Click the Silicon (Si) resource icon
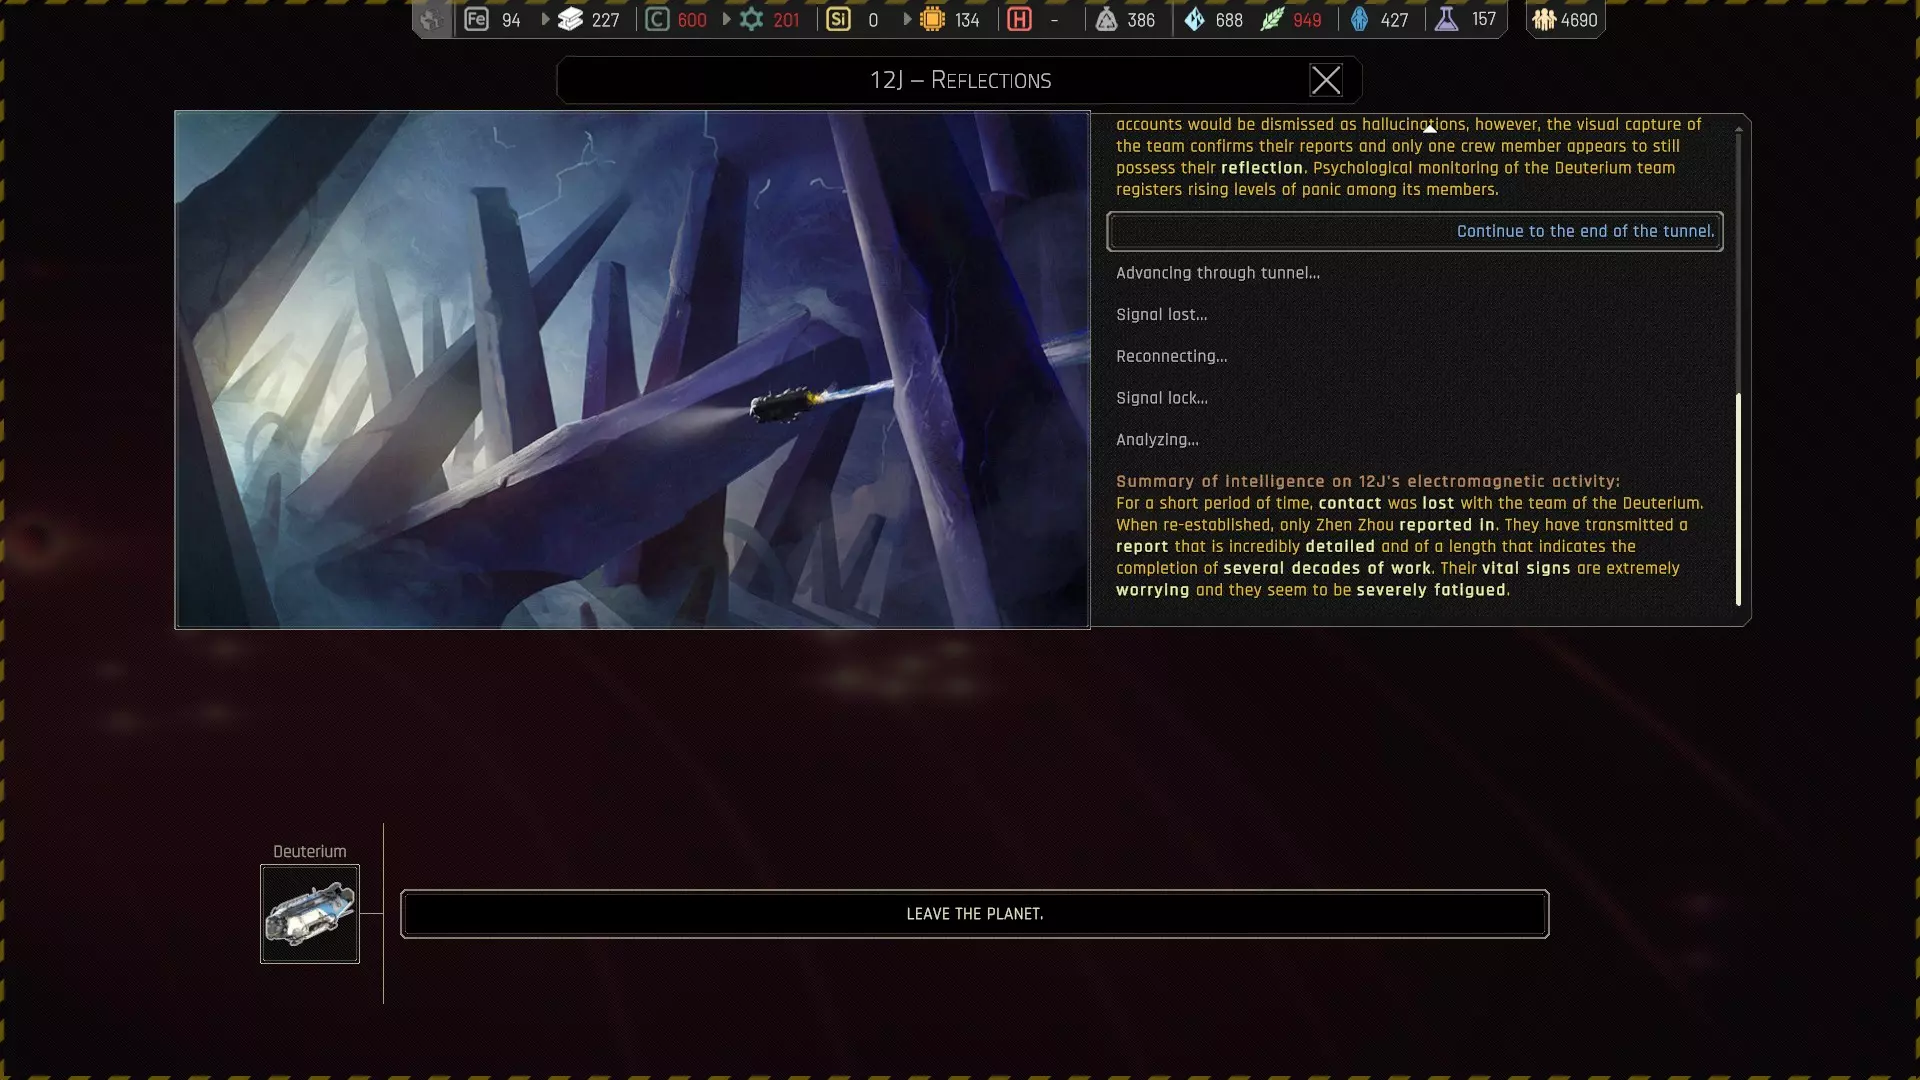1920x1080 pixels. point(838,20)
